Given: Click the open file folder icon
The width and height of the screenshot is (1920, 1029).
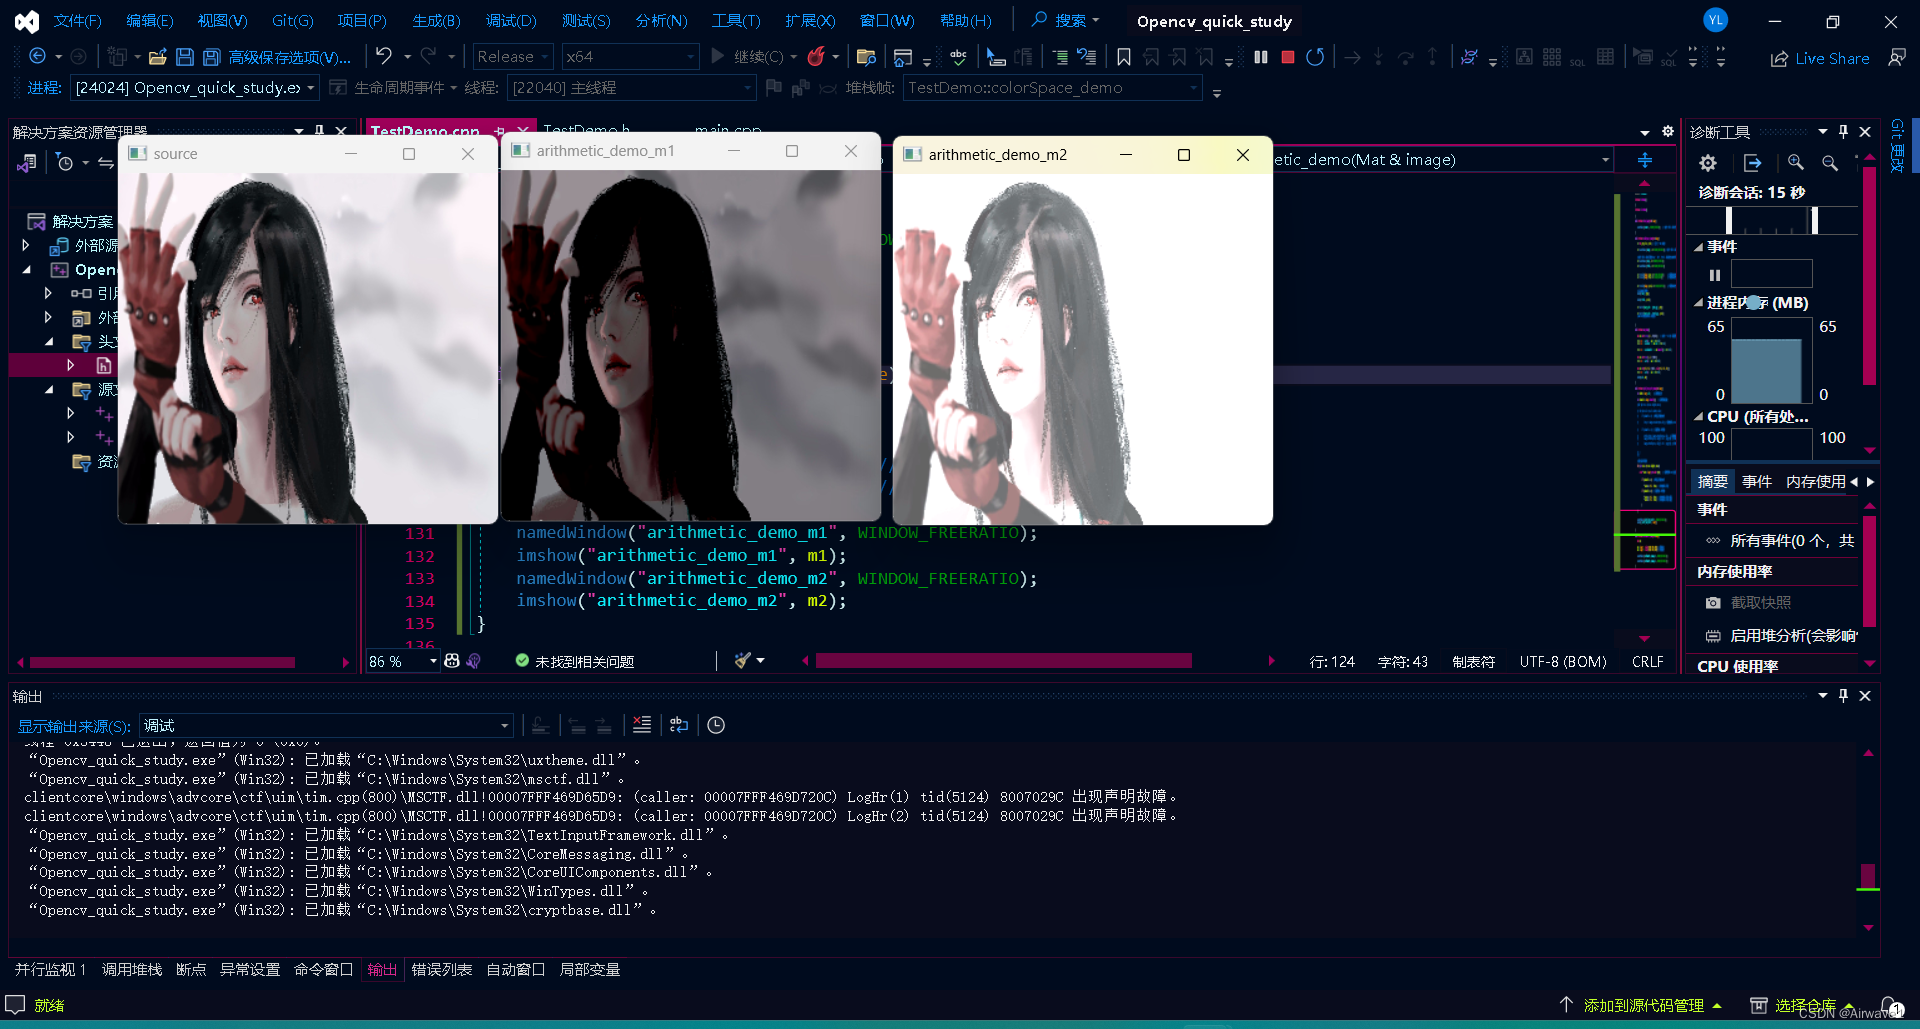Looking at the screenshot, I should pyautogui.click(x=158, y=57).
